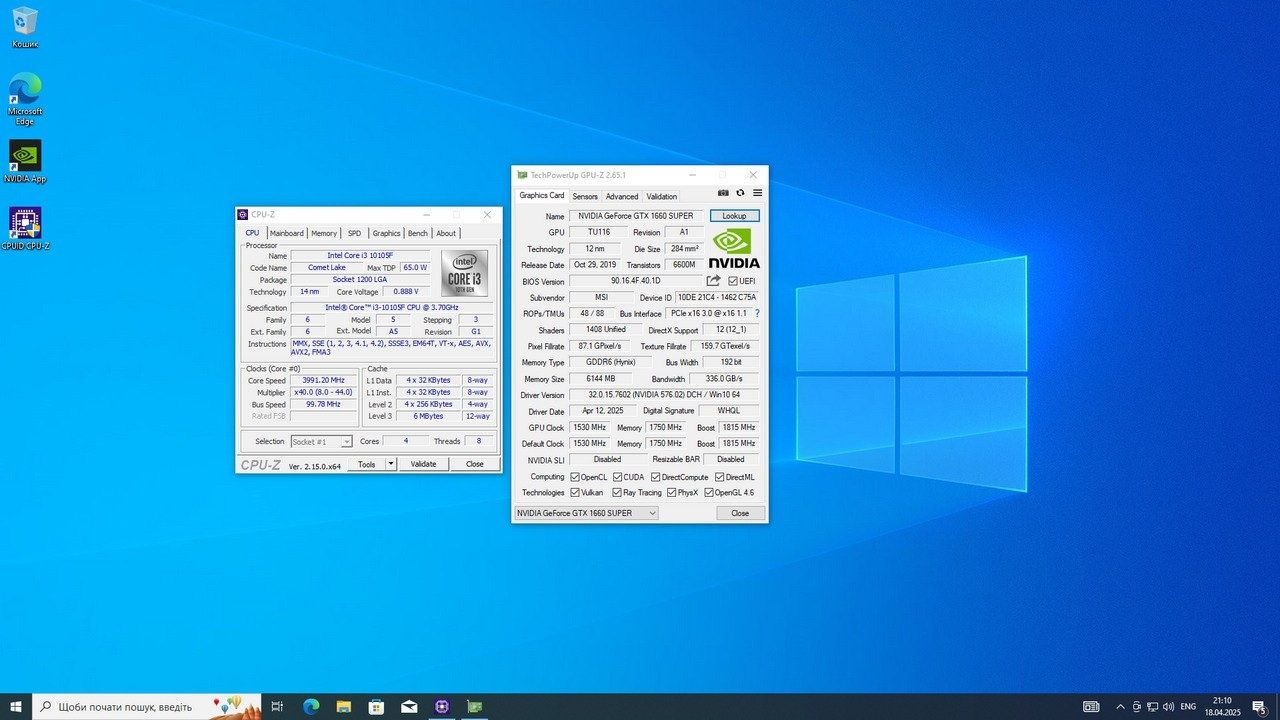Toggle the OpenGL 4.6 checkbox
Viewport: 1280px width, 720px height.
709,492
